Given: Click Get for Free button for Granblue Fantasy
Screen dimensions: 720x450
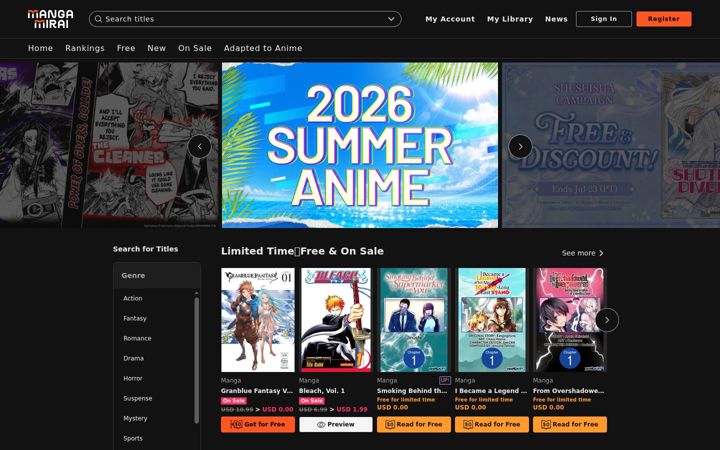Looking at the screenshot, I should (258, 424).
